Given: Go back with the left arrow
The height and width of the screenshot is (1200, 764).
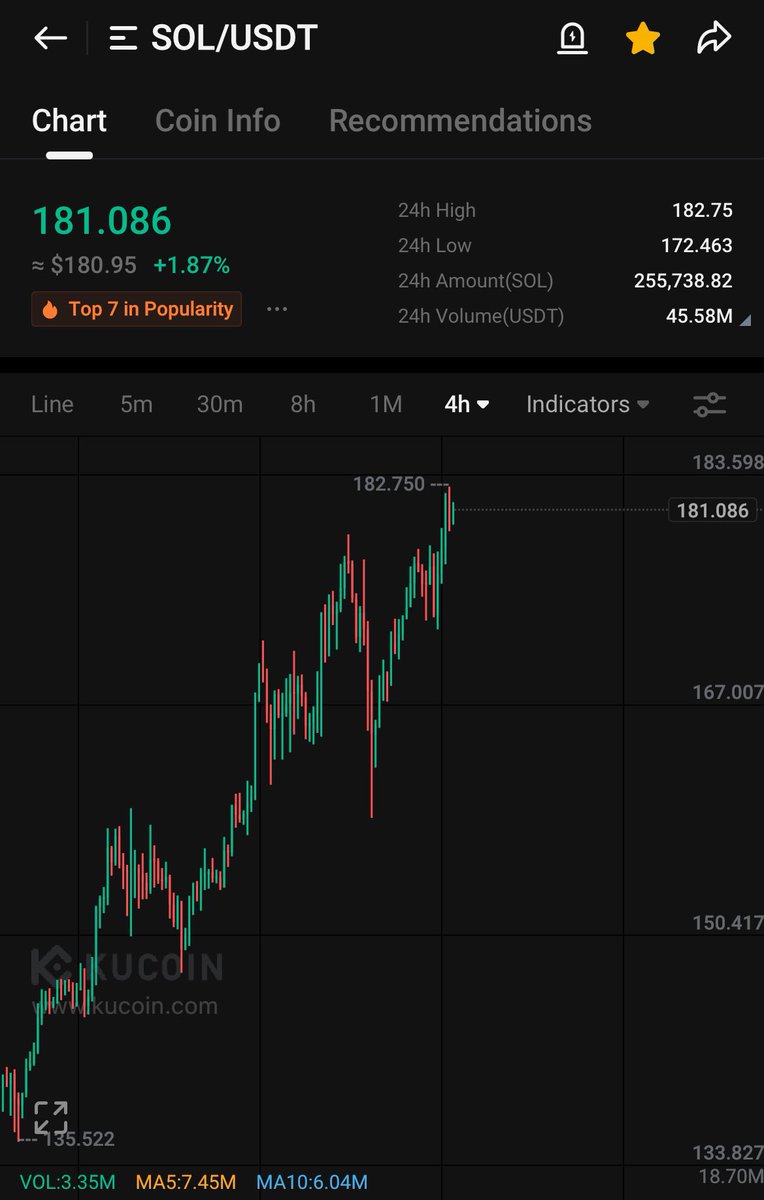Looking at the screenshot, I should coord(50,39).
